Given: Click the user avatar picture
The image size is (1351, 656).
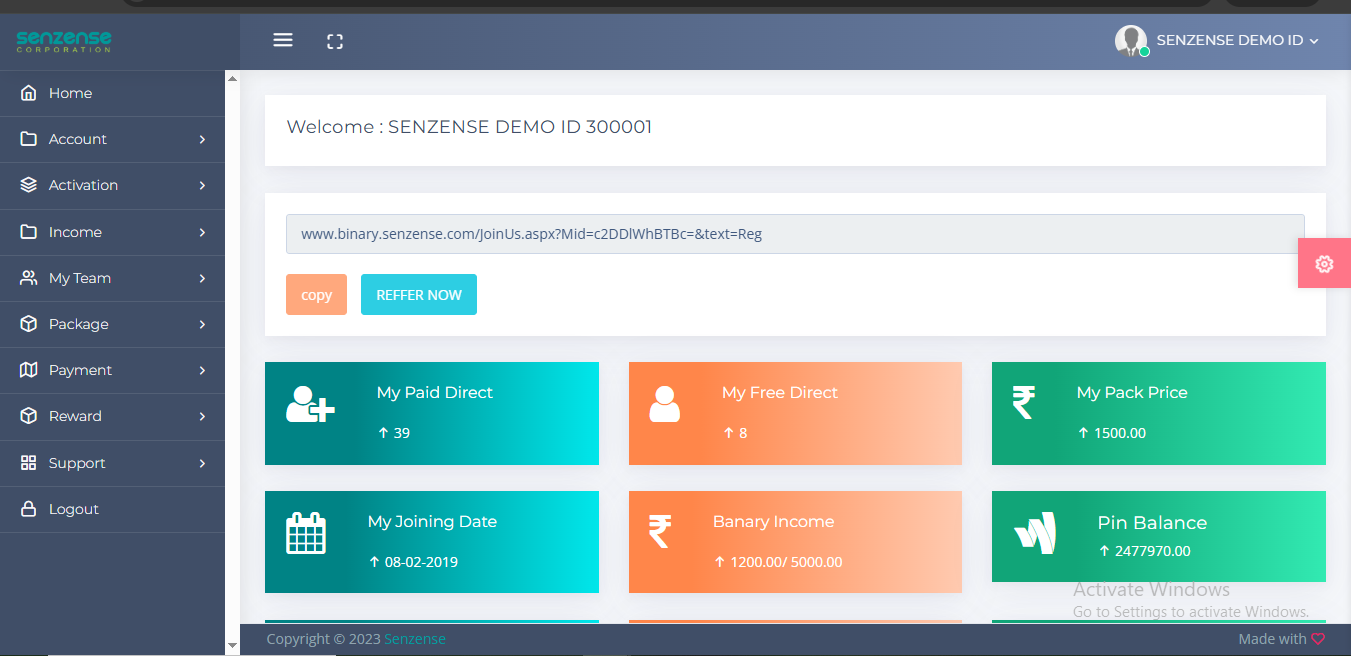Looking at the screenshot, I should tap(1131, 40).
